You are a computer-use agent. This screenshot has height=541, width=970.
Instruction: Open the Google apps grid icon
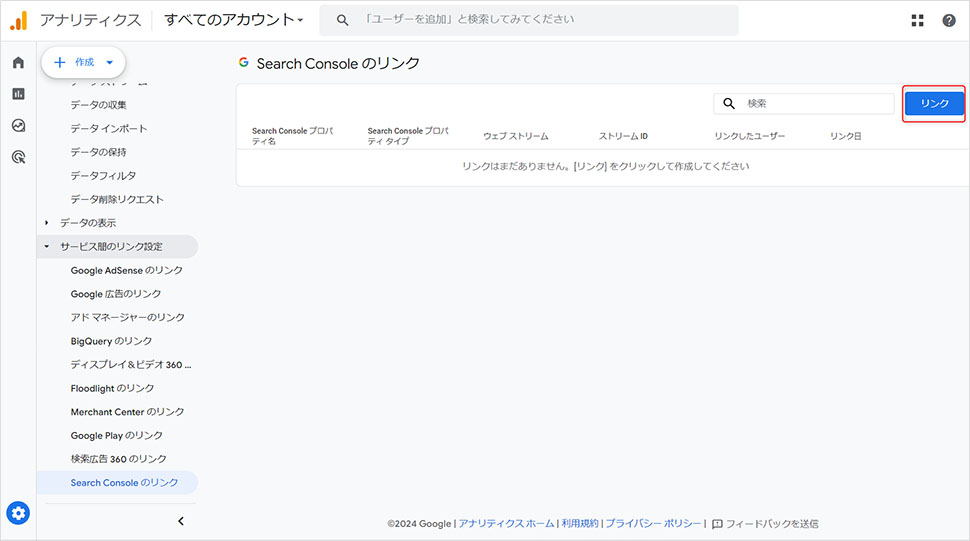point(917,20)
